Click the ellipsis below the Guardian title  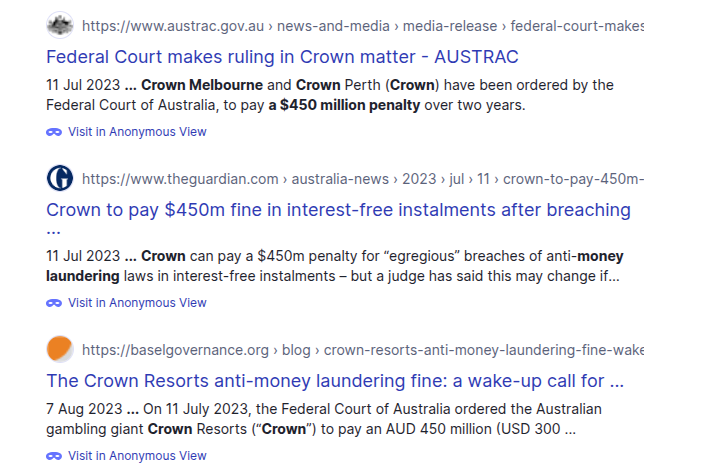[52, 231]
